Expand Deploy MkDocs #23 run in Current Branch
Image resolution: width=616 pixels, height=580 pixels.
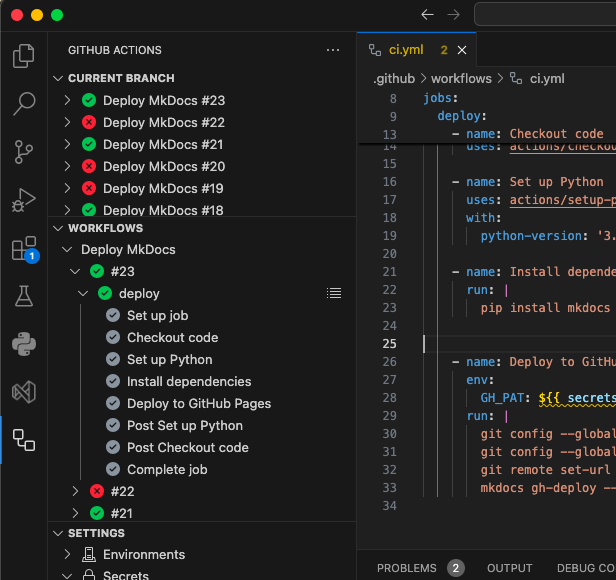pyautogui.click(x=67, y=101)
